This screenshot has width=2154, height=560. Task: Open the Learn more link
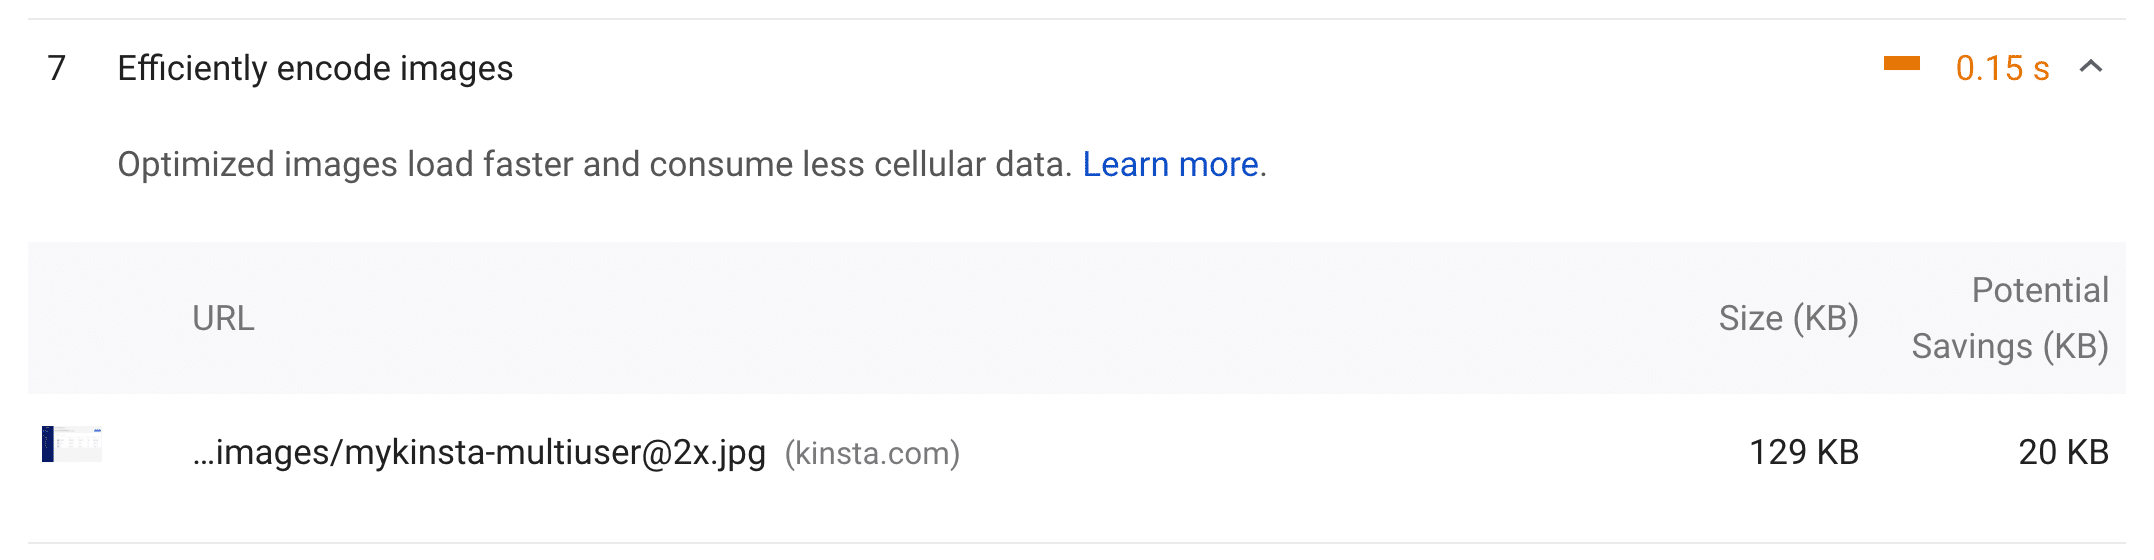(x=1170, y=164)
